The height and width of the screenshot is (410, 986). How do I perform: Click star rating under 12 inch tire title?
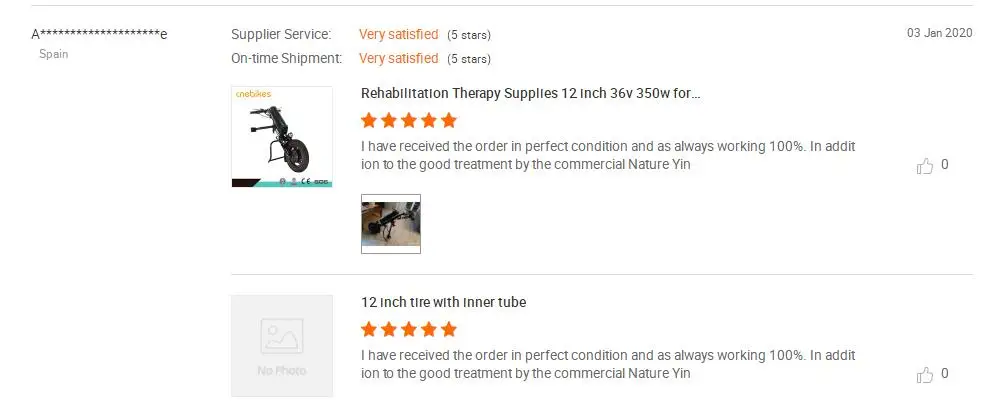408,329
